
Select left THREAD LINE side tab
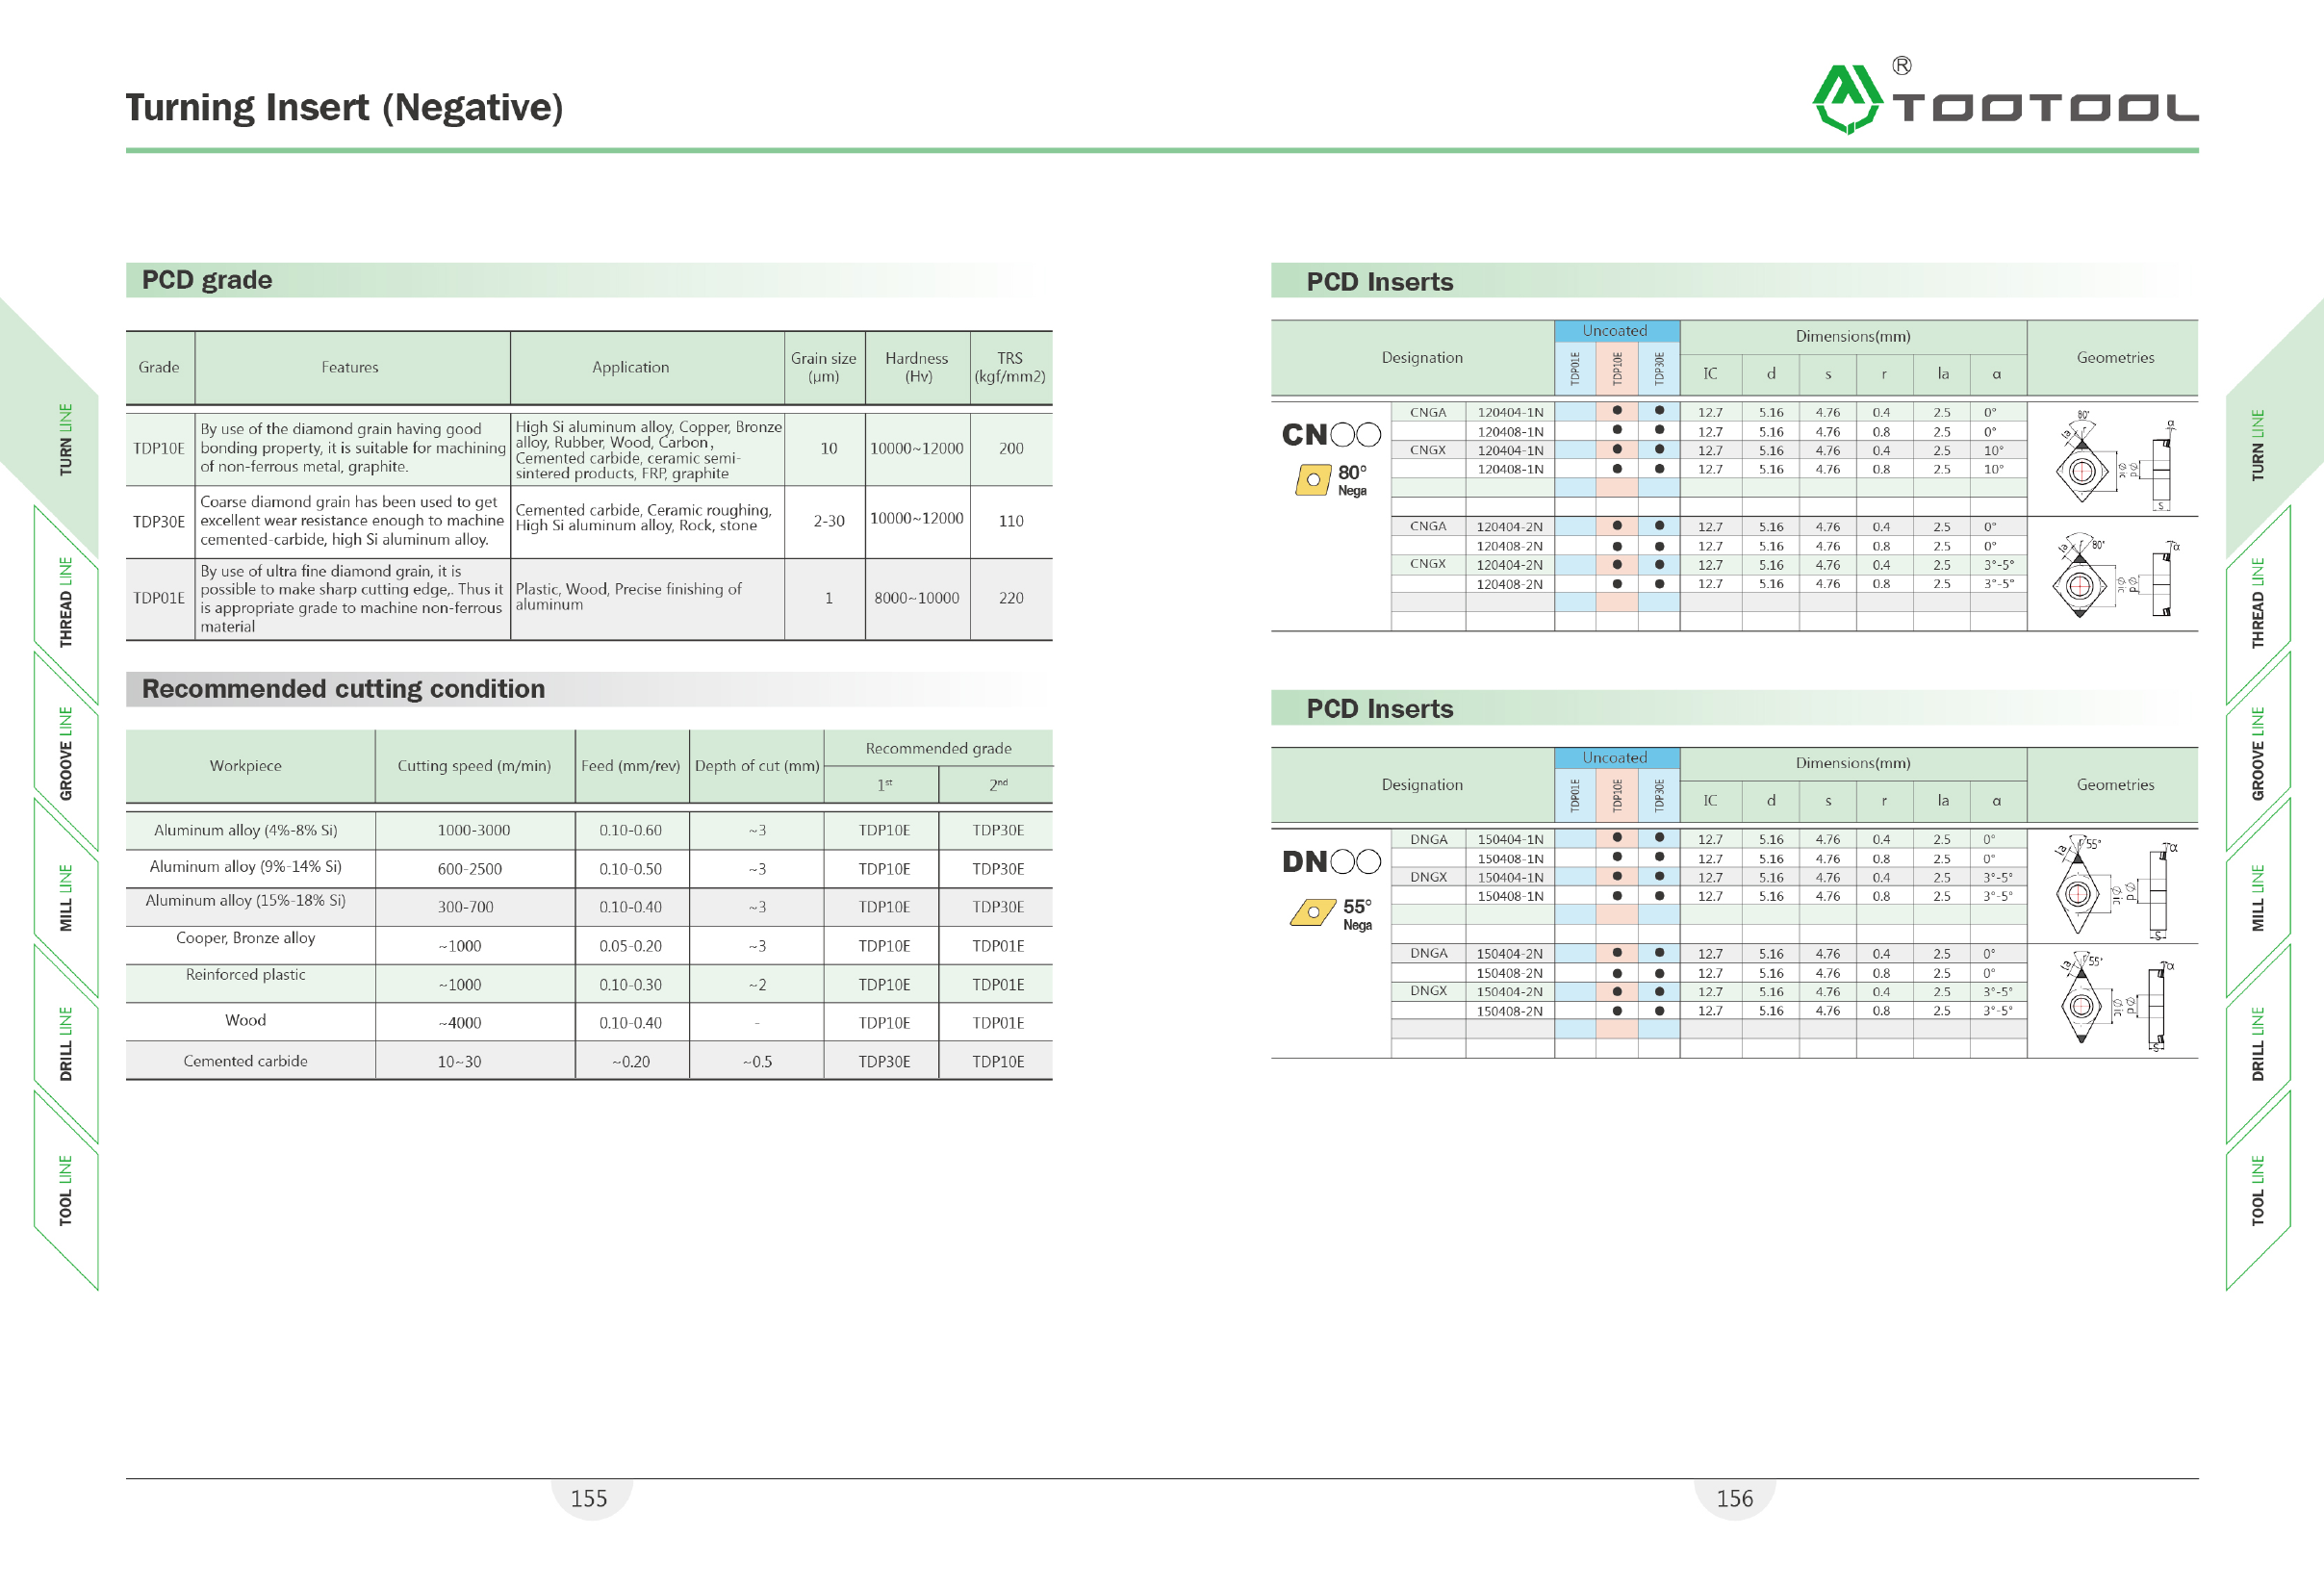coord(66,602)
